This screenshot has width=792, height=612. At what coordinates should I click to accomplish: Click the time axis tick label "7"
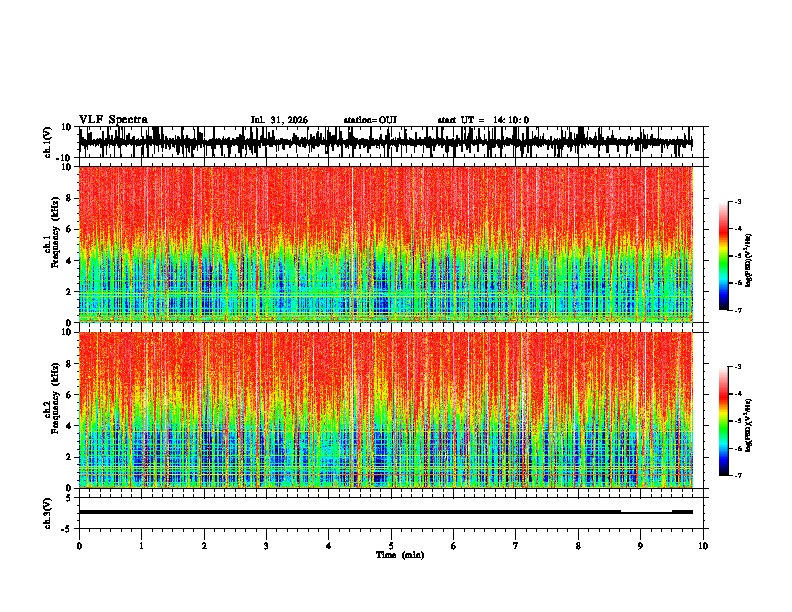[x=516, y=546]
